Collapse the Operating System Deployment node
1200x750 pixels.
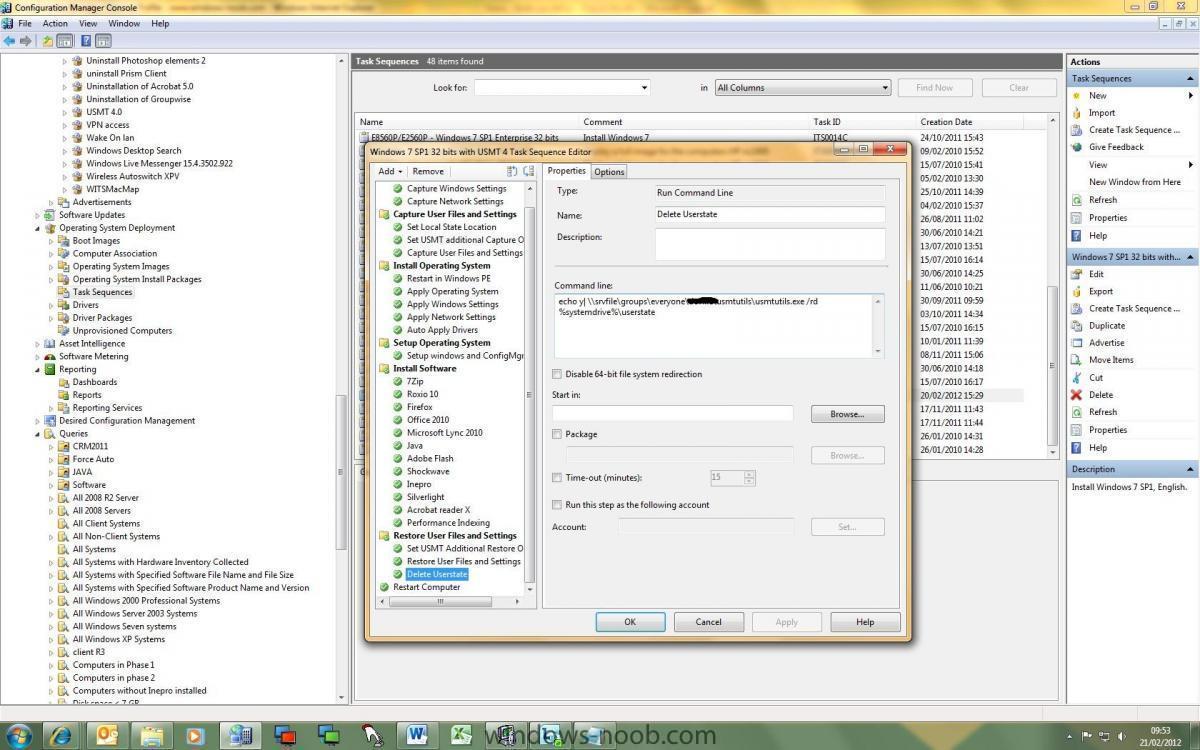pyautogui.click(x=38, y=228)
